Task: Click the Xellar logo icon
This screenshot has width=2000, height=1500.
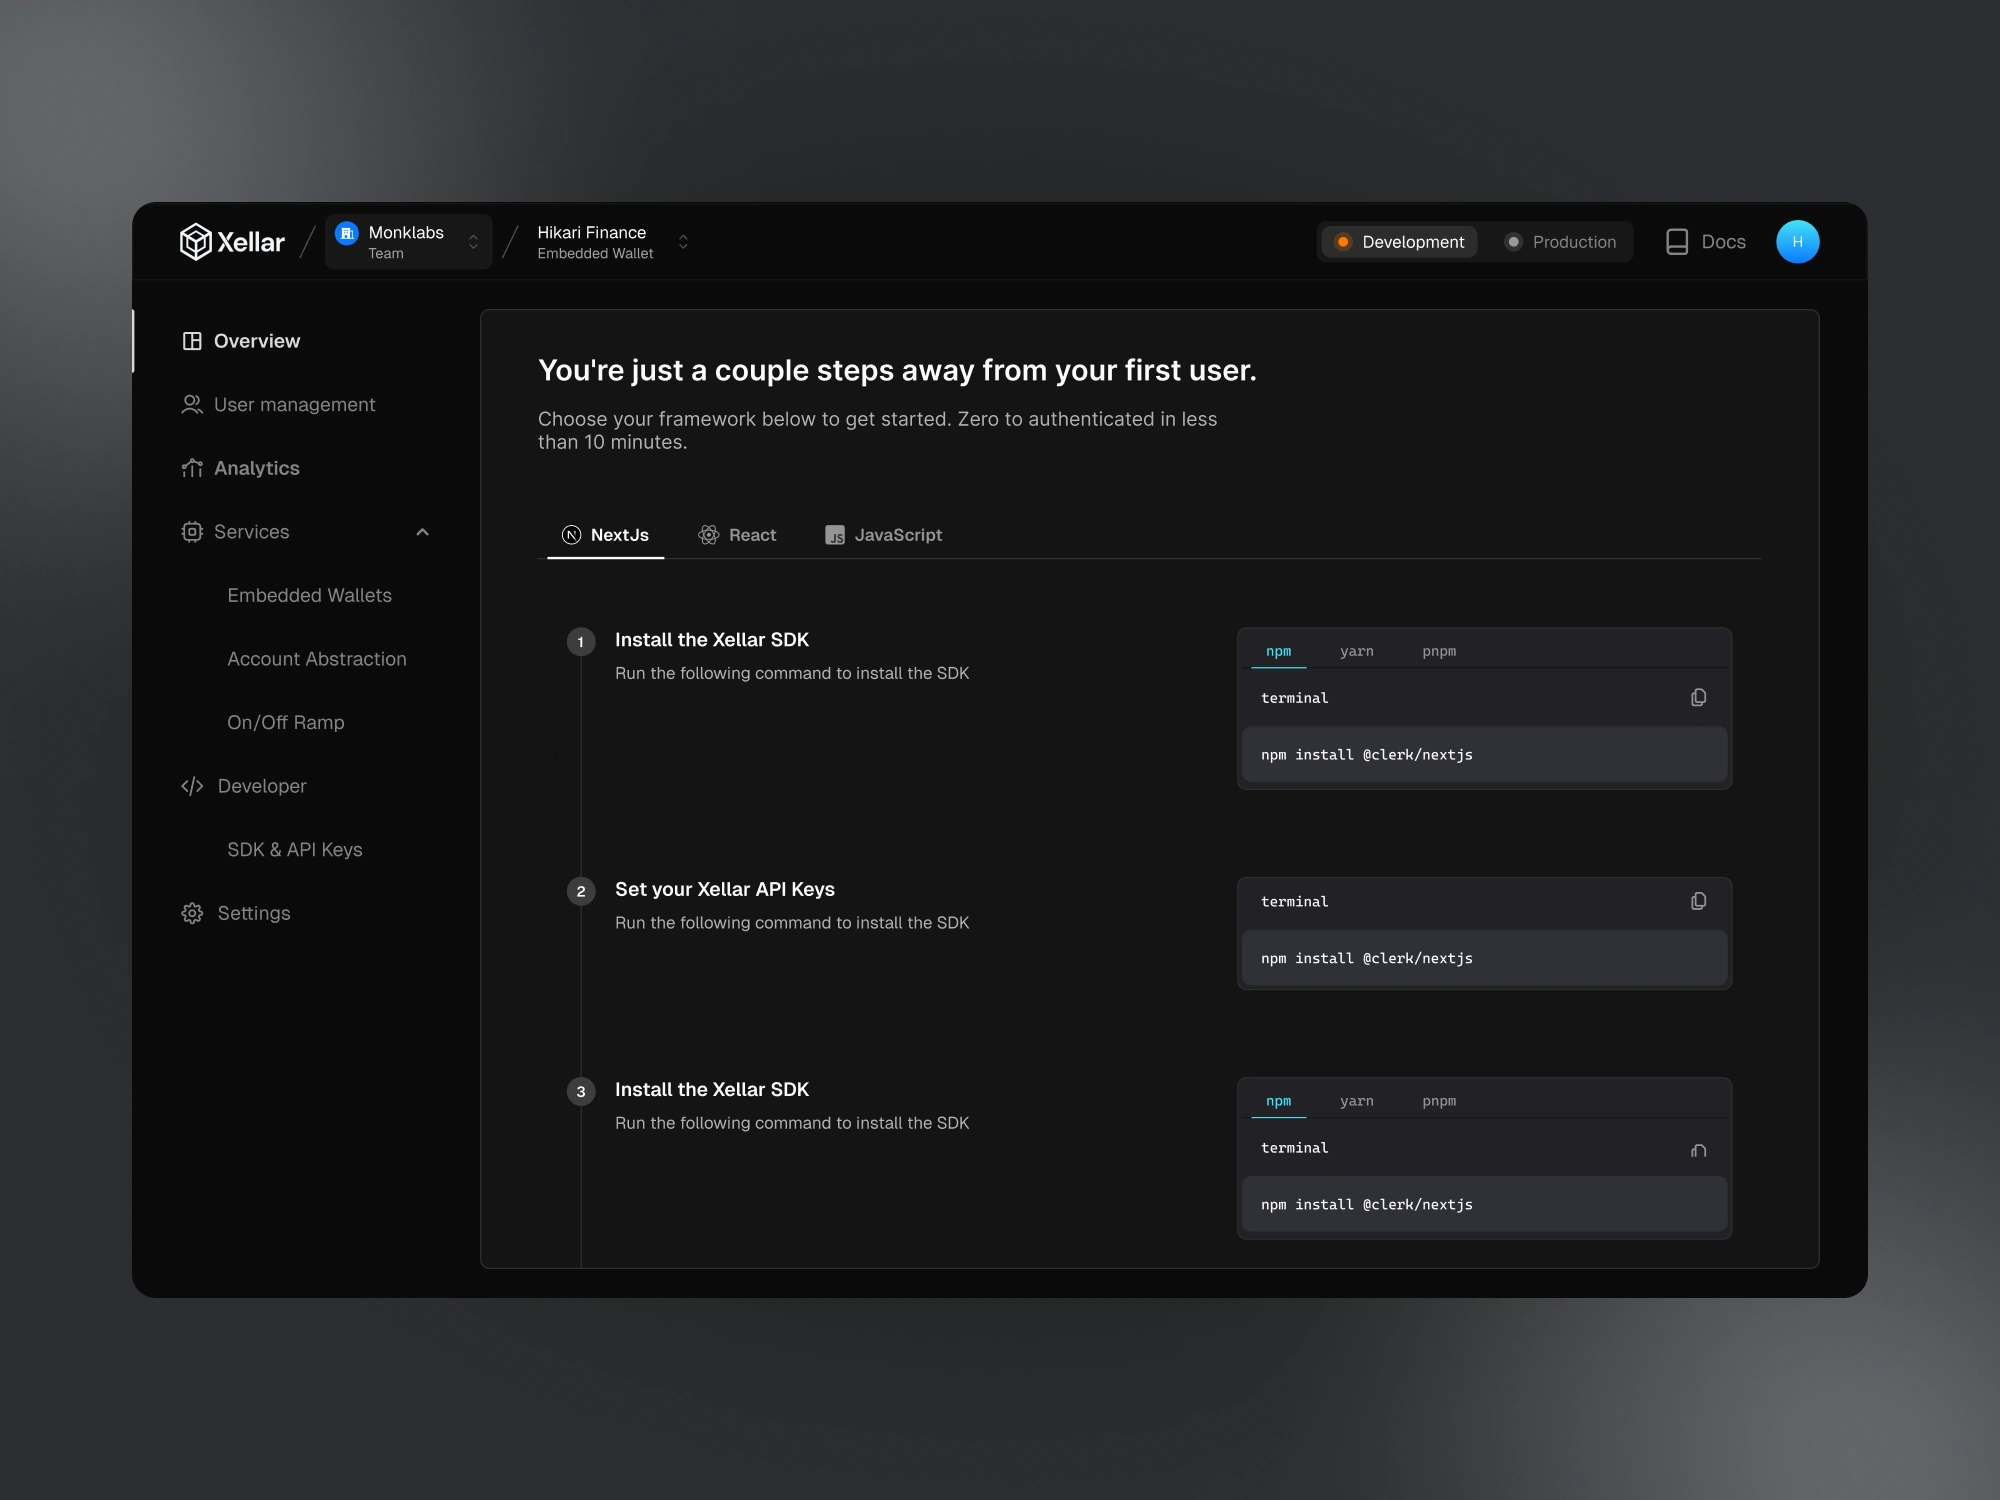Action: [x=195, y=241]
